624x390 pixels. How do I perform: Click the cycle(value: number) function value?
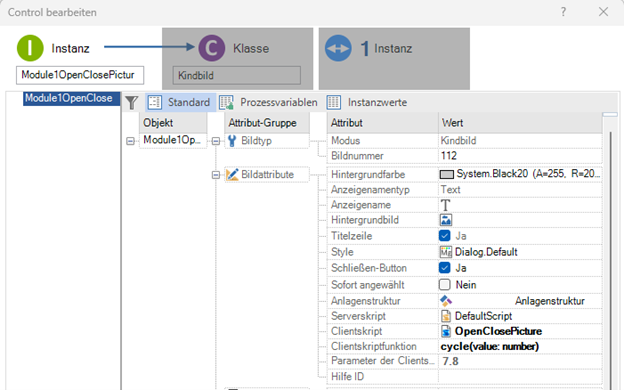pyautogui.click(x=489, y=346)
